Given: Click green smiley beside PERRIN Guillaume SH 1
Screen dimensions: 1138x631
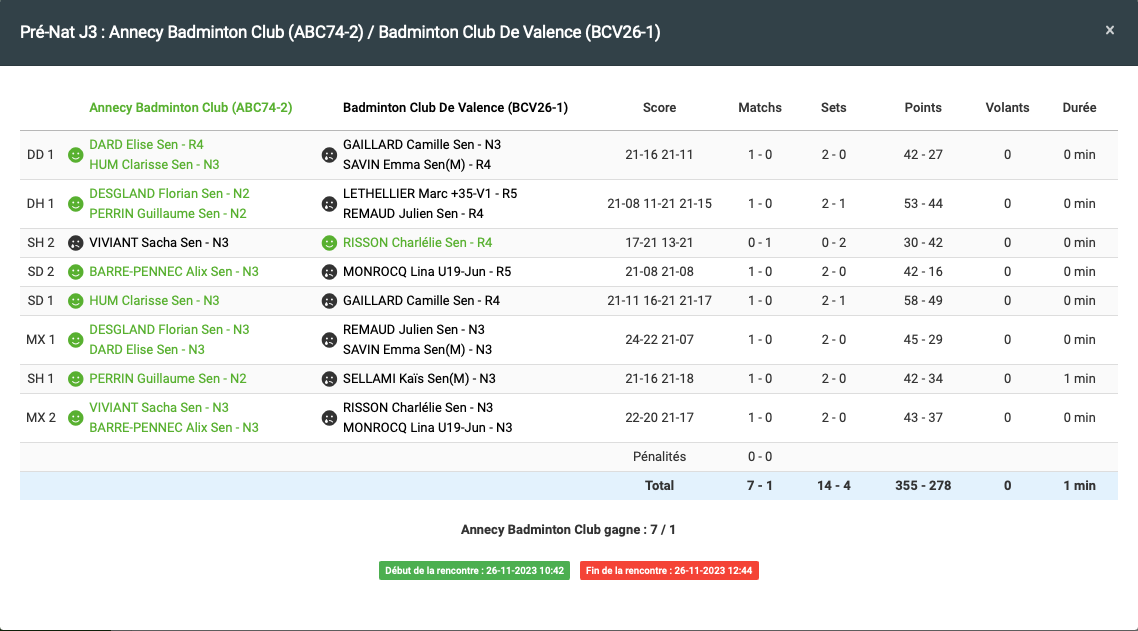Looking at the screenshot, I should click(x=75, y=379).
